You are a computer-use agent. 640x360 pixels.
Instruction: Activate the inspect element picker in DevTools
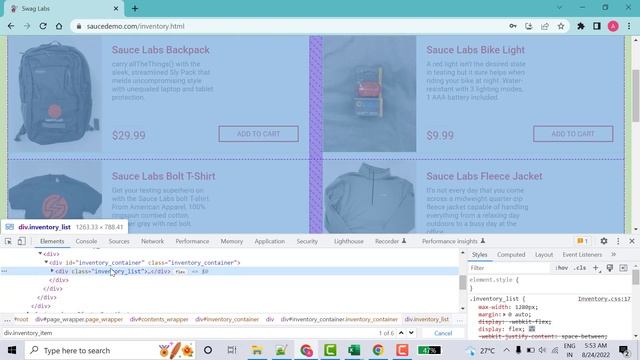point(8,241)
